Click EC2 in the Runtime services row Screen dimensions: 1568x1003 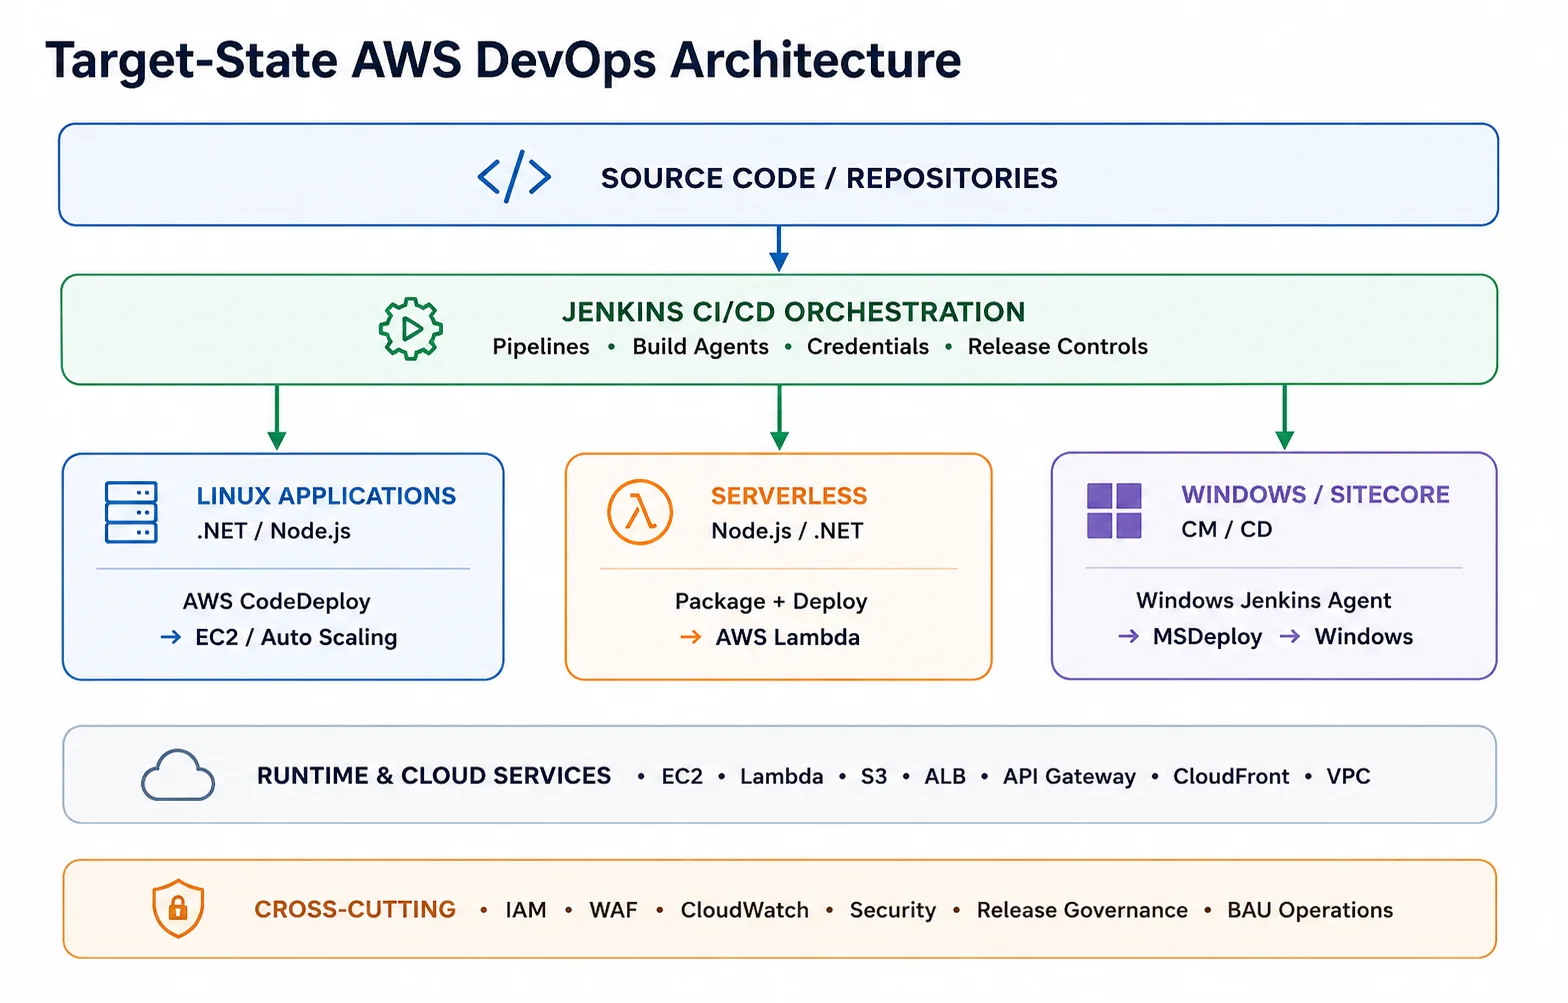(x=682, y=777)
